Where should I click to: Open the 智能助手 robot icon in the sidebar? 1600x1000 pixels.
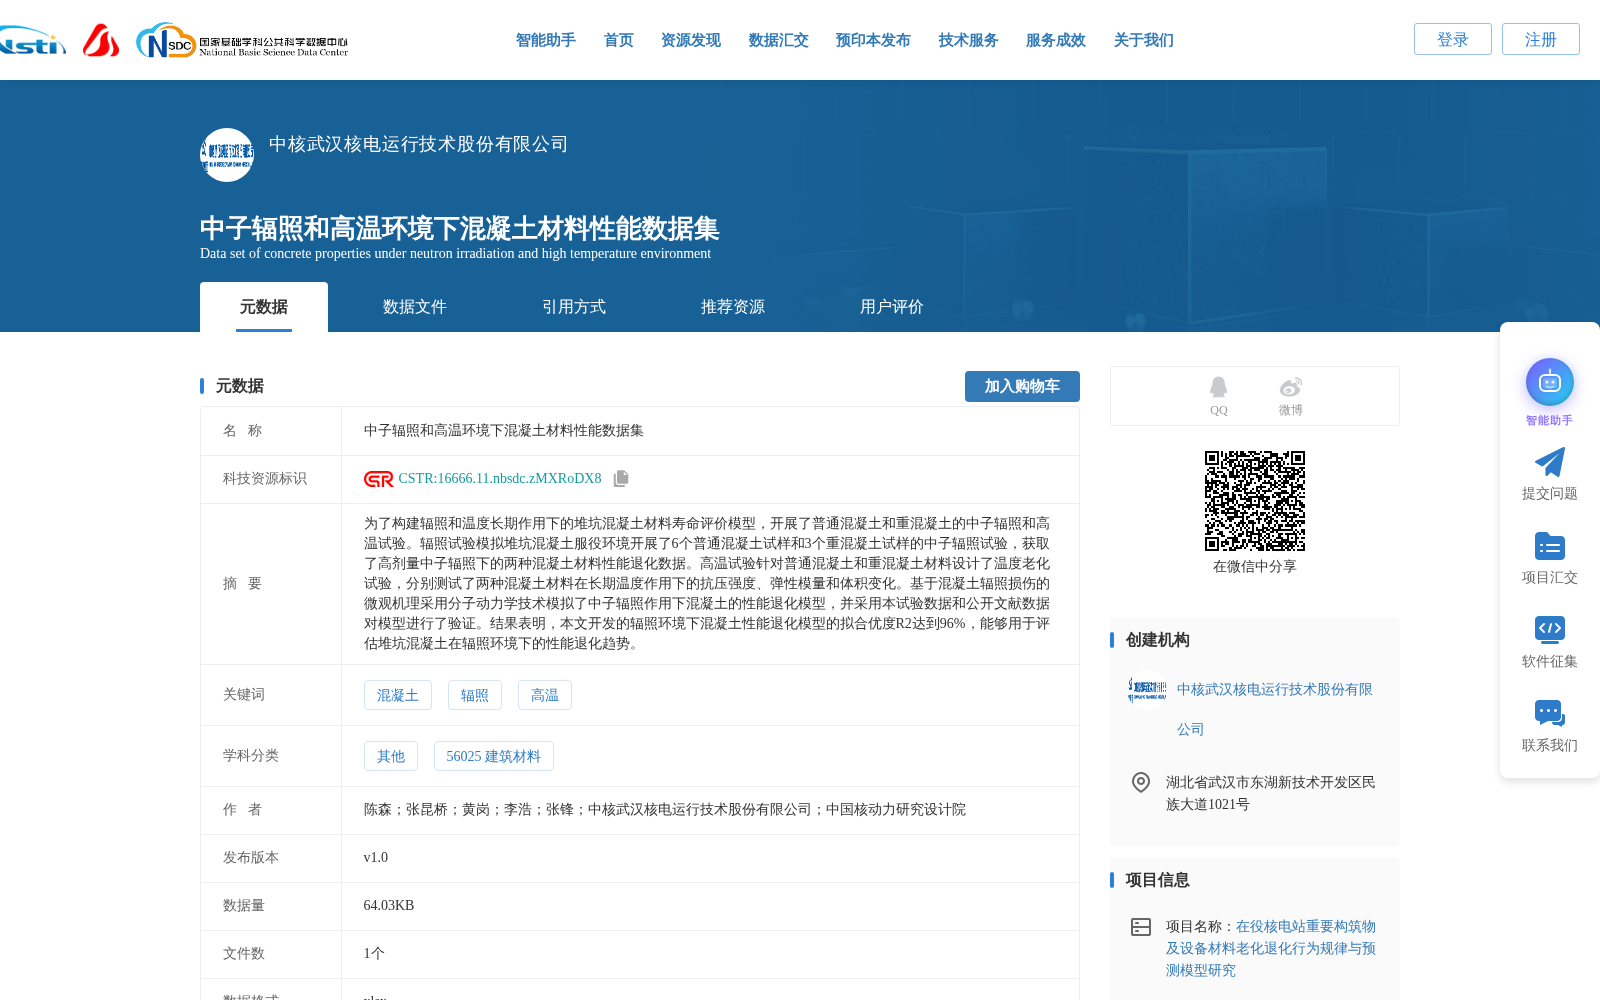(1550, 383)
